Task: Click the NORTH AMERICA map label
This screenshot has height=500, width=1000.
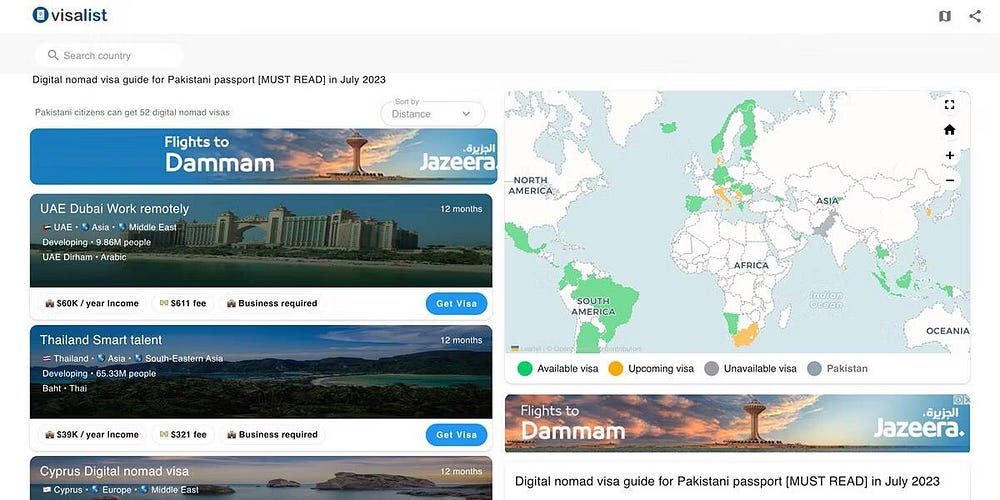Action: (x=529, y=186)
